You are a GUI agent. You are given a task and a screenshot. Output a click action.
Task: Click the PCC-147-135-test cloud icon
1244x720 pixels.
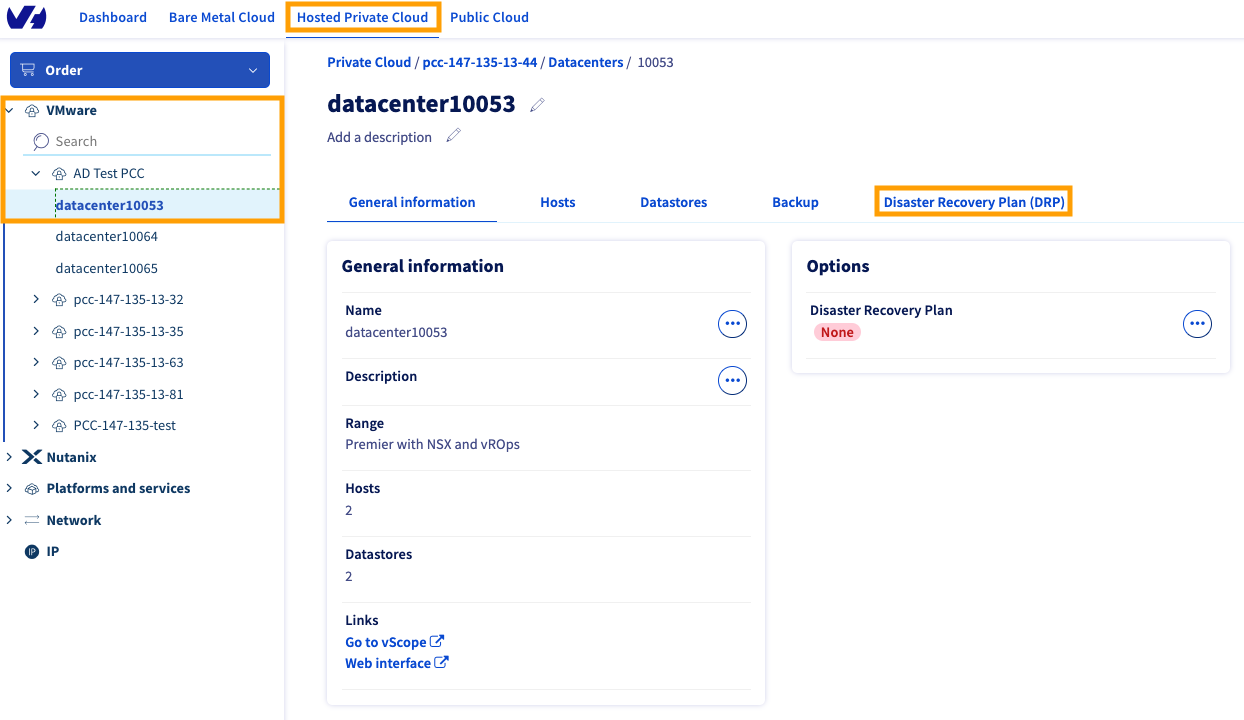59,425
